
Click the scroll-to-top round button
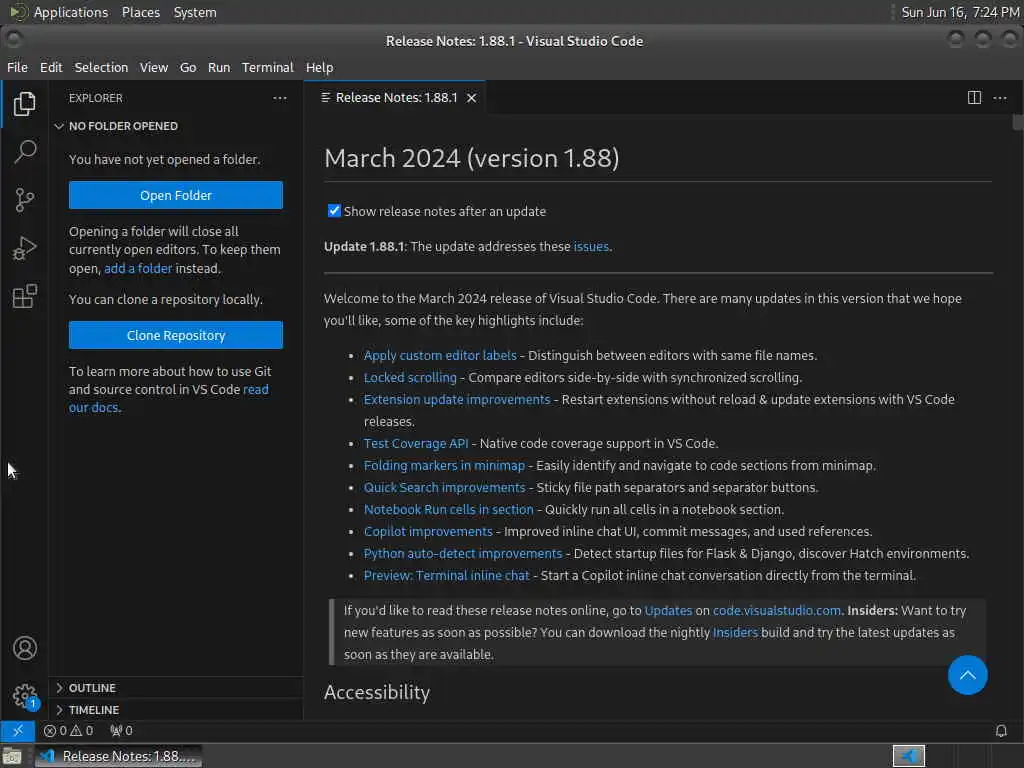[x=967, y=675]
